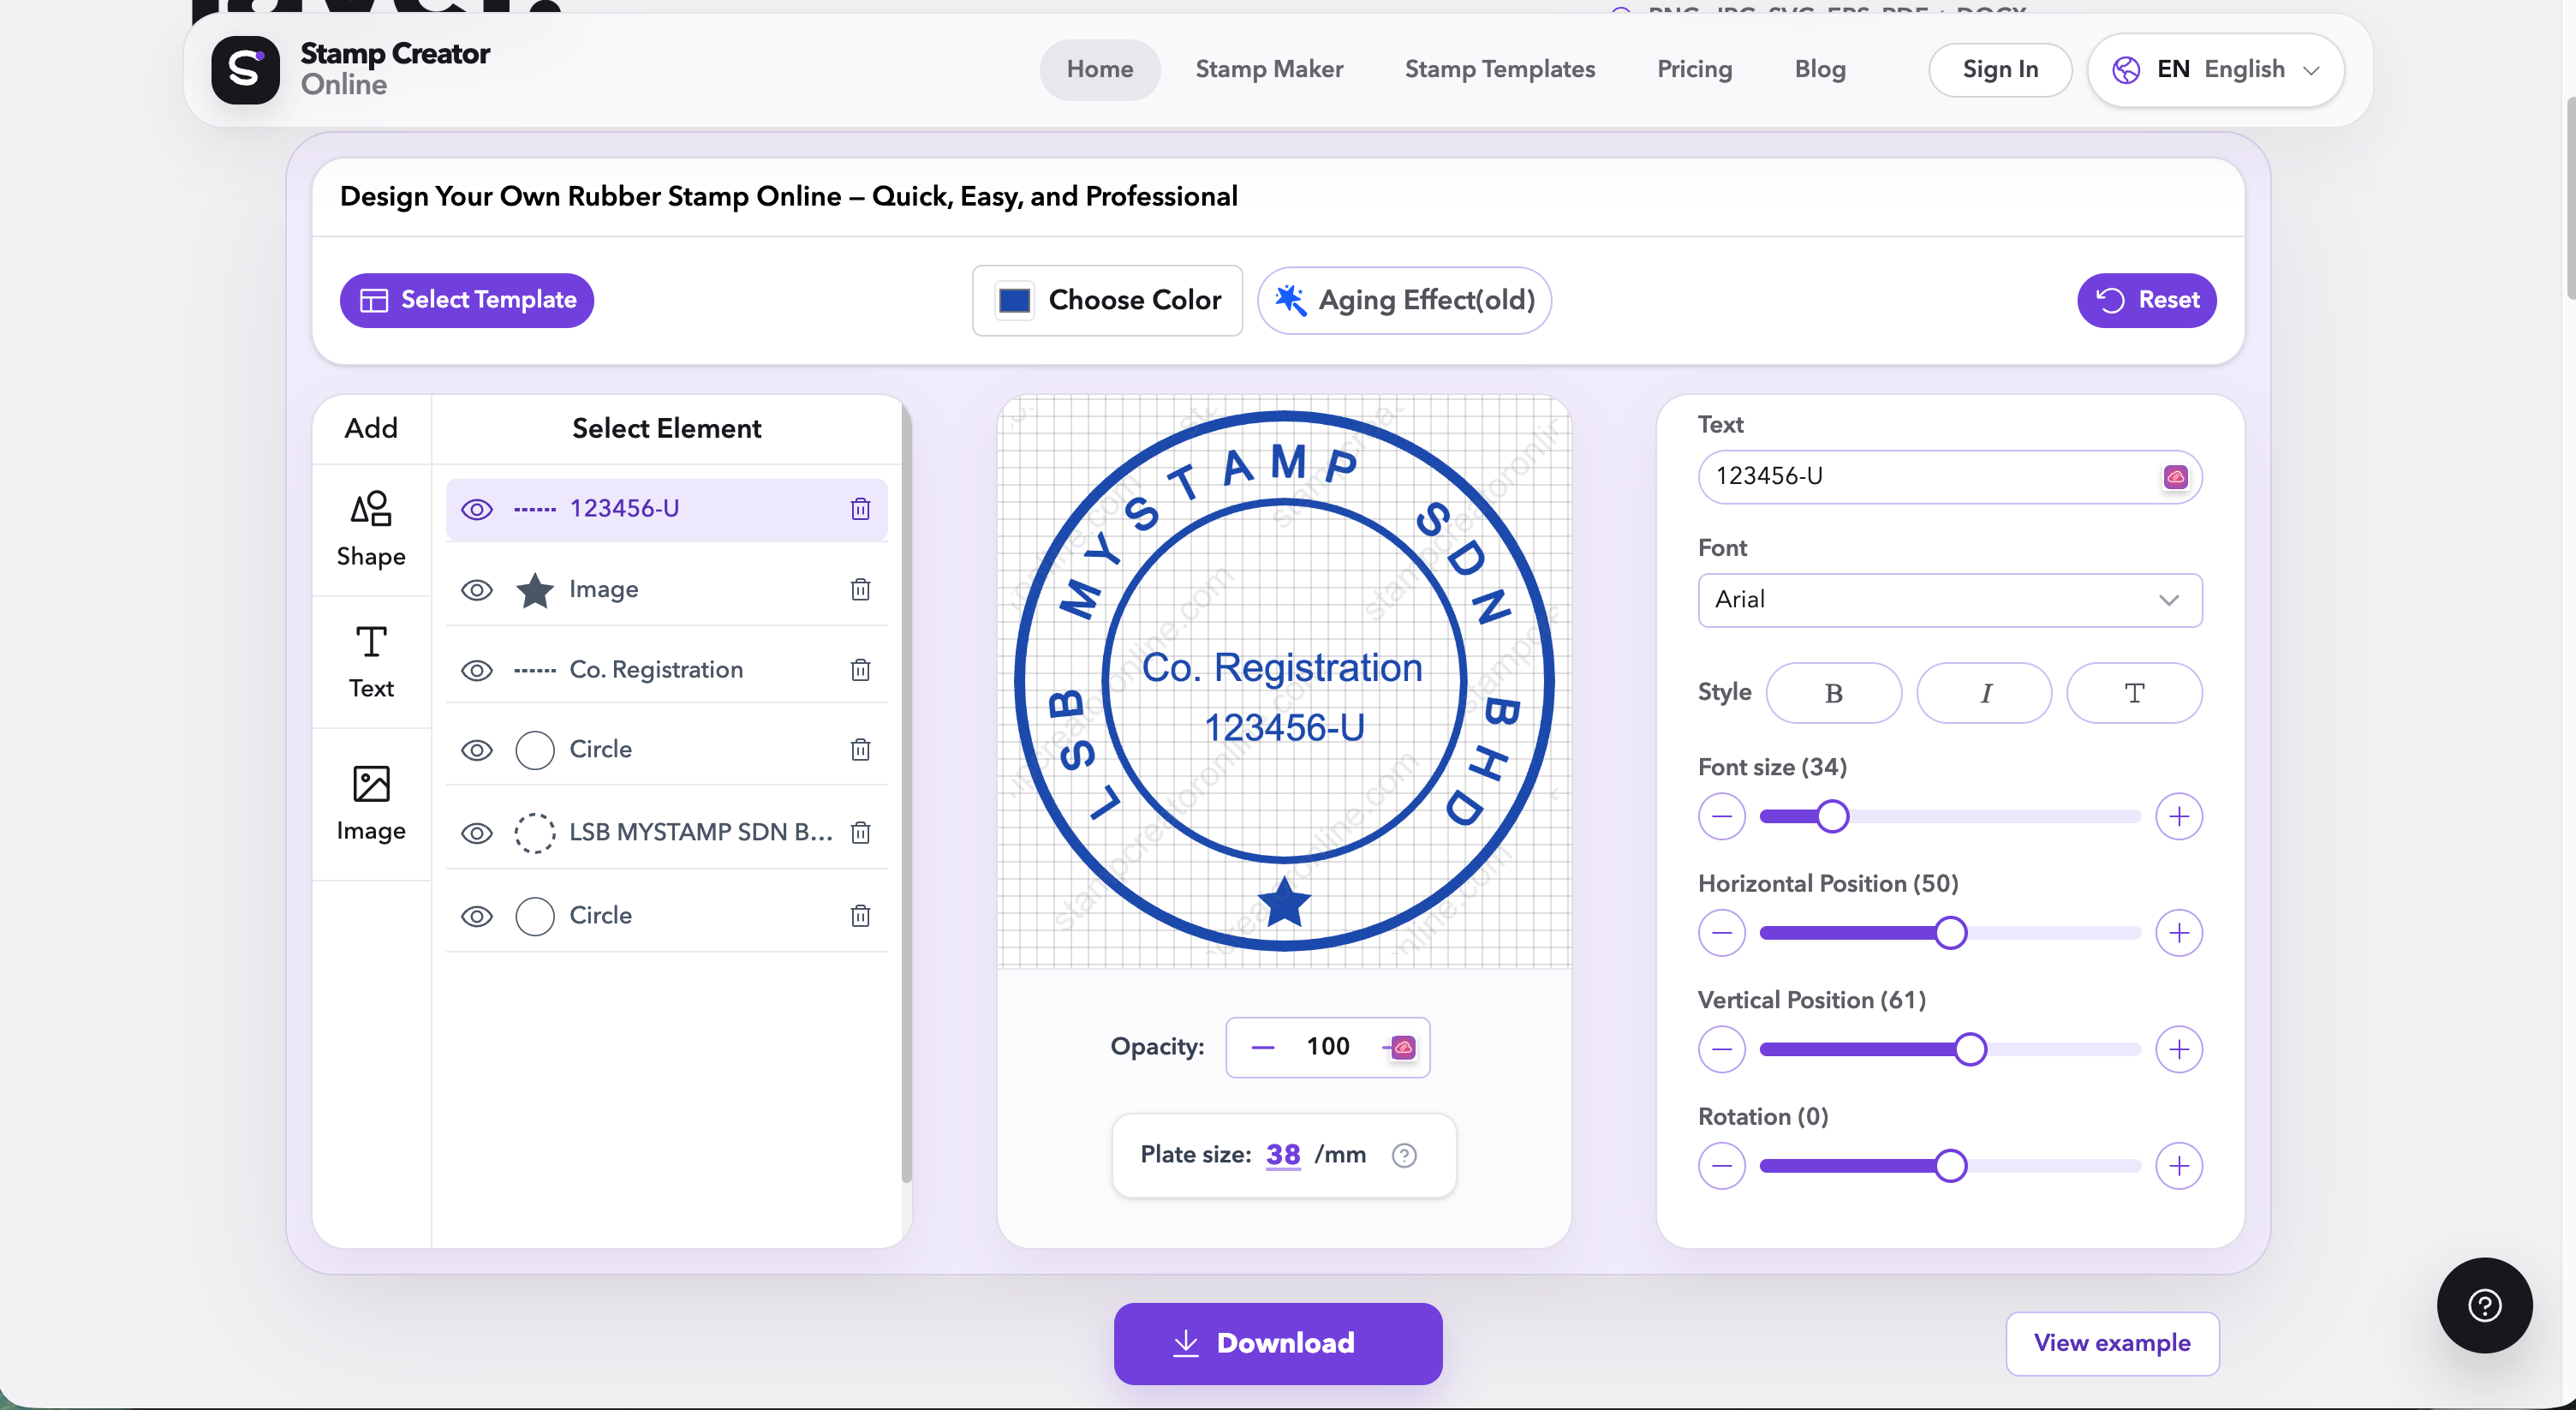Open the Image tool in Add panel

(x=371, y=804)
